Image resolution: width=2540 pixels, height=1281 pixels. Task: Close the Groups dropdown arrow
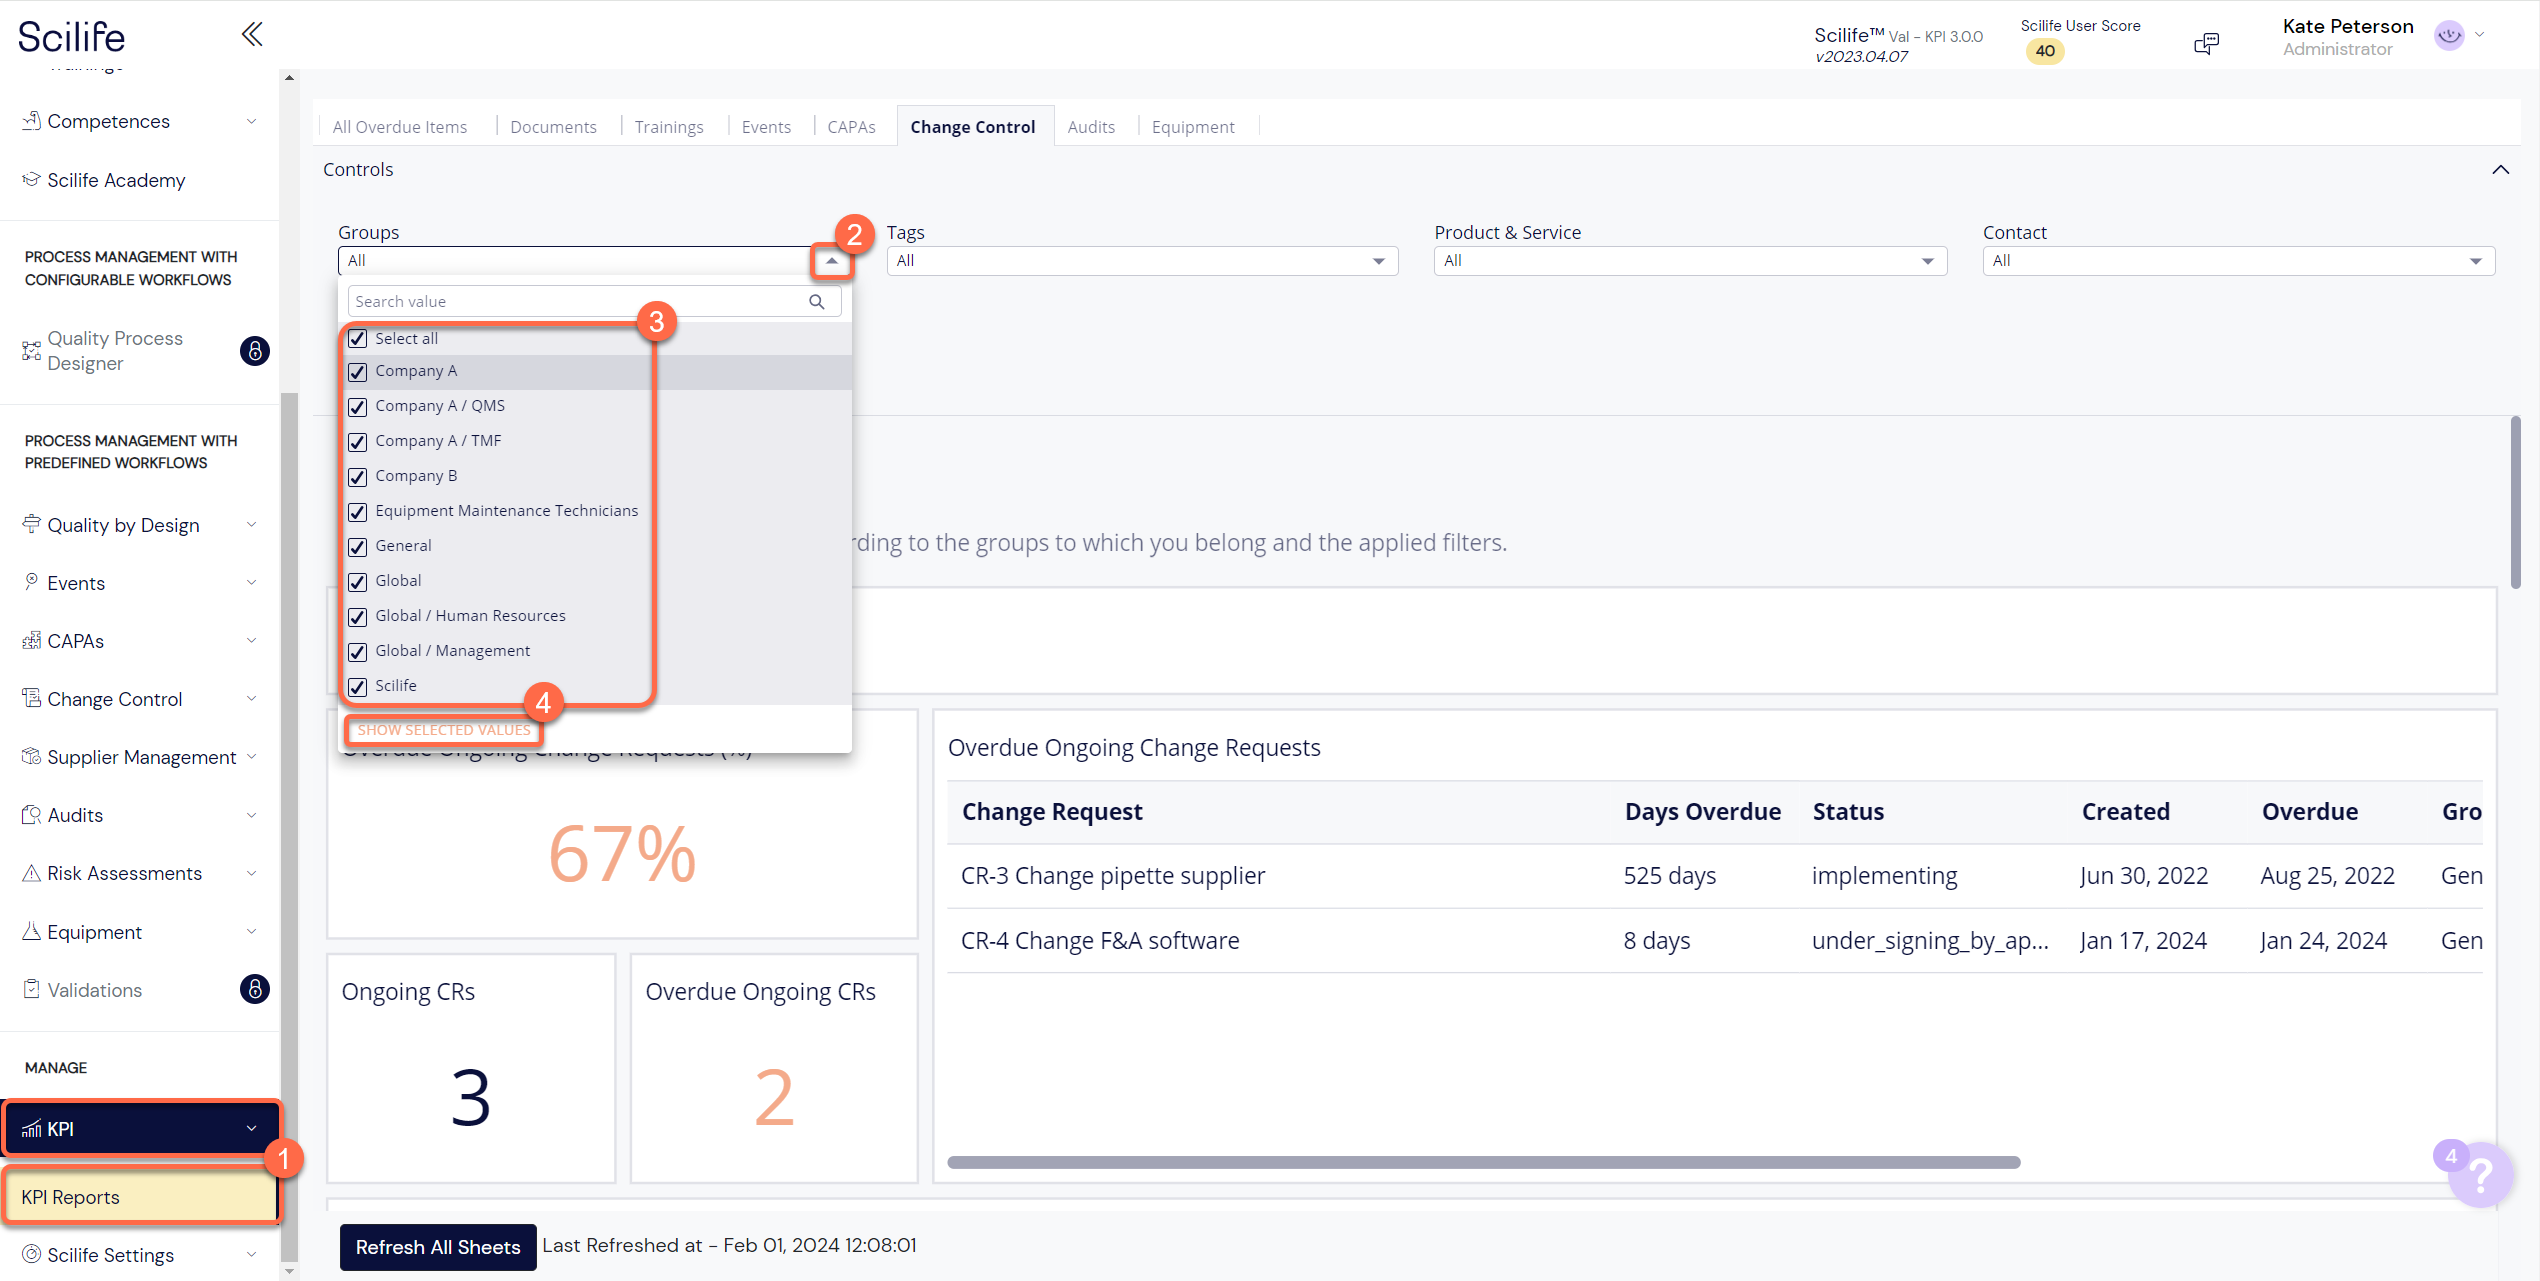pos(831,261)
